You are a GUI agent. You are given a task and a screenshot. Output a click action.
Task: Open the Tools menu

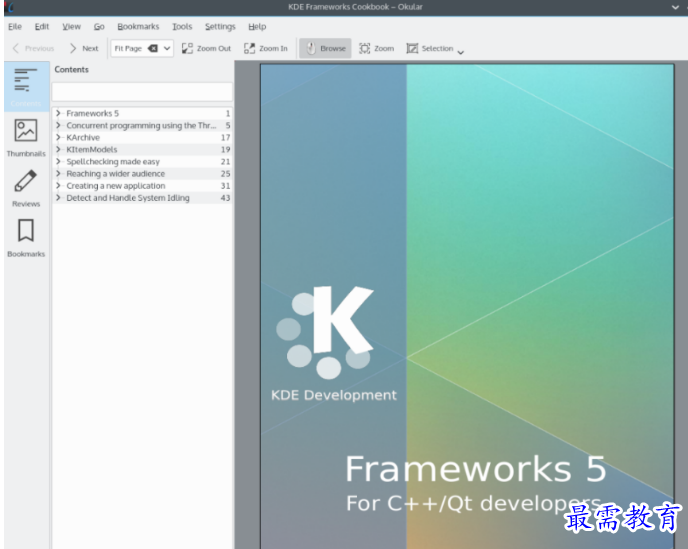[x=182, y=27]
